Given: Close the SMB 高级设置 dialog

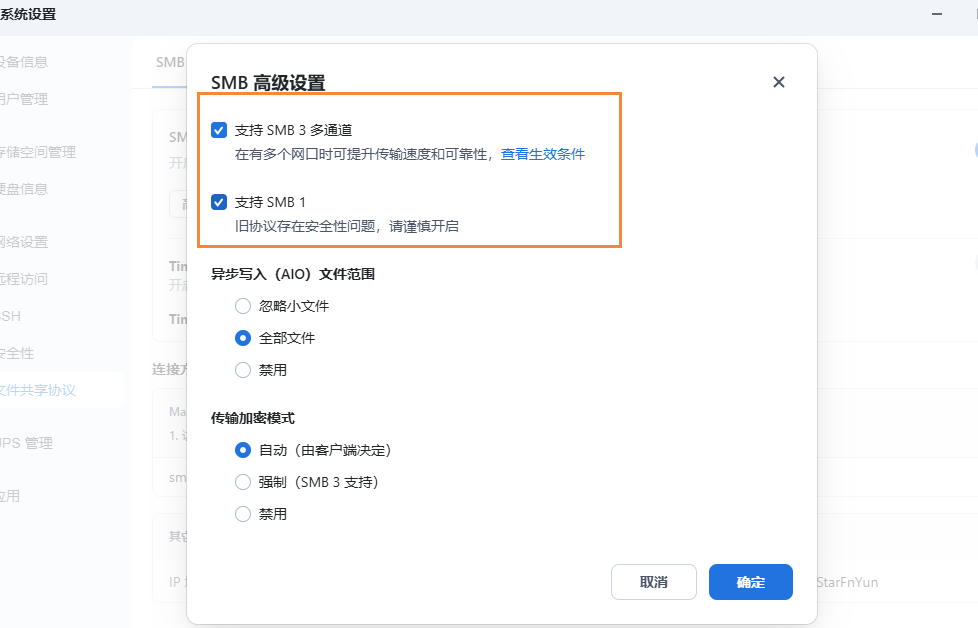Looking at the screenshot, I should tap(778, 82).
